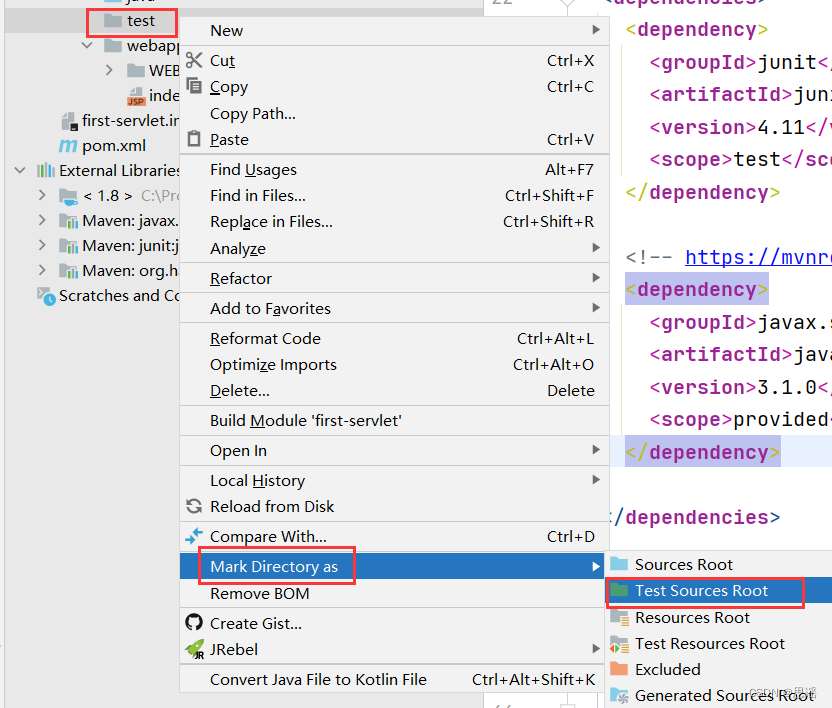Click the blue Sources Root folder icon
The height and width of the screenshot is (708, 832).
[619, 564]
